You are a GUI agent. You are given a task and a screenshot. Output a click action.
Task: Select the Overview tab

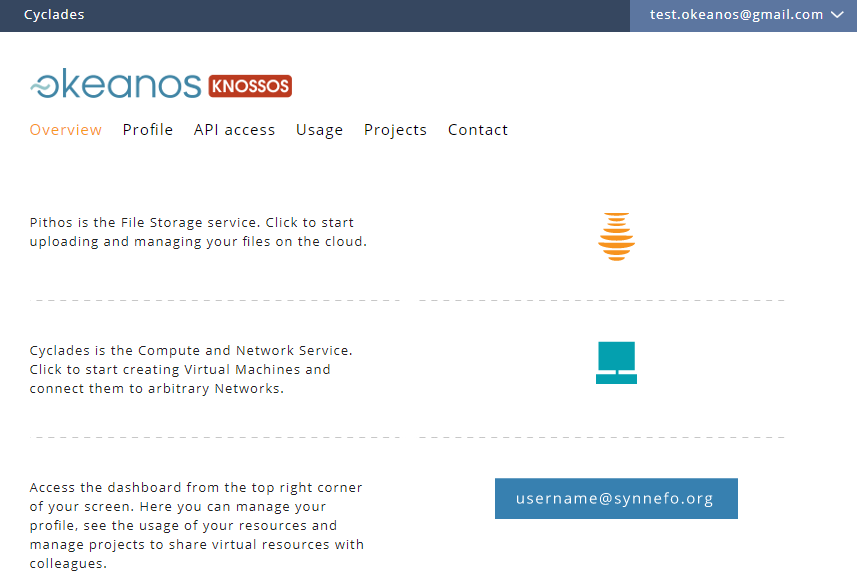(66, 129)
